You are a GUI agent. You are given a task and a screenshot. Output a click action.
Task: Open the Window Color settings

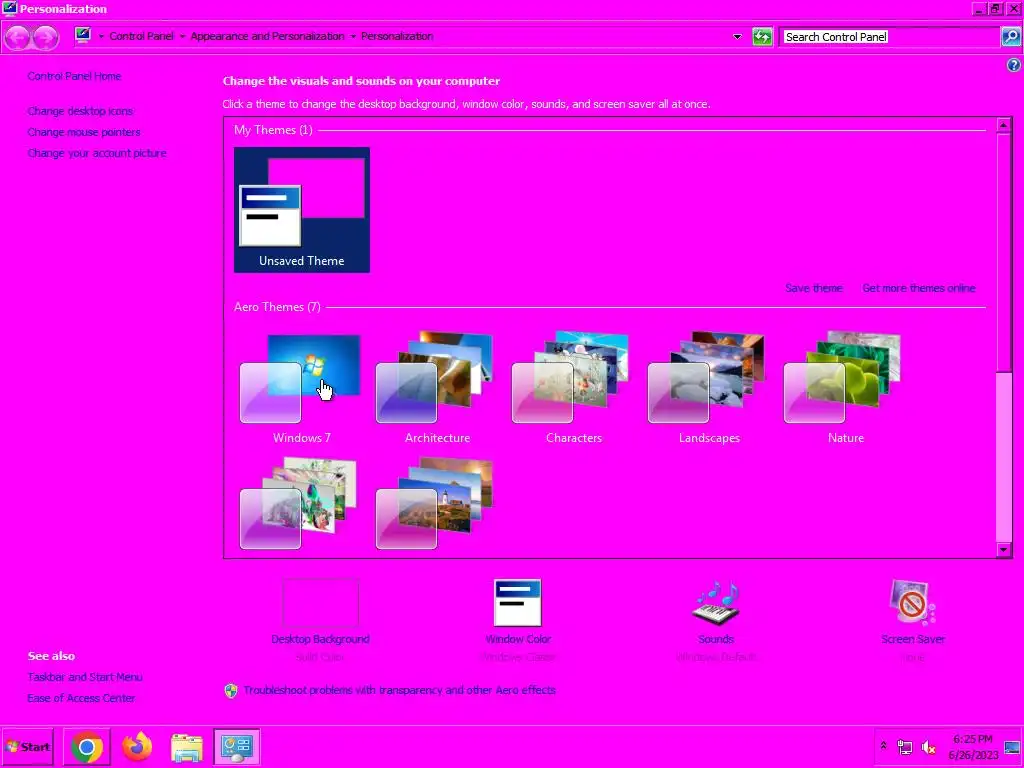coord(517,602)
